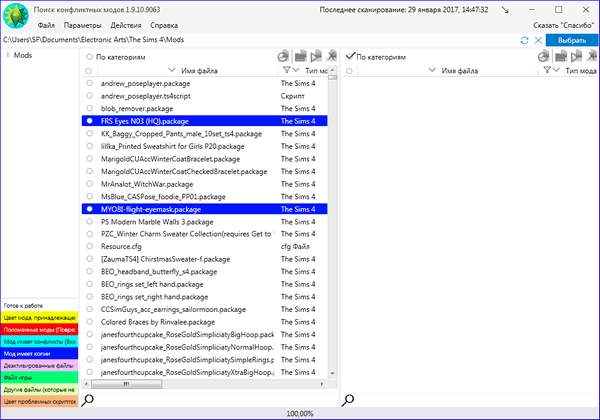Click the red "Поломанные моды" color legend
This screenshot has height=420, width=600.
pyautogui.click(x=39, y=328)
